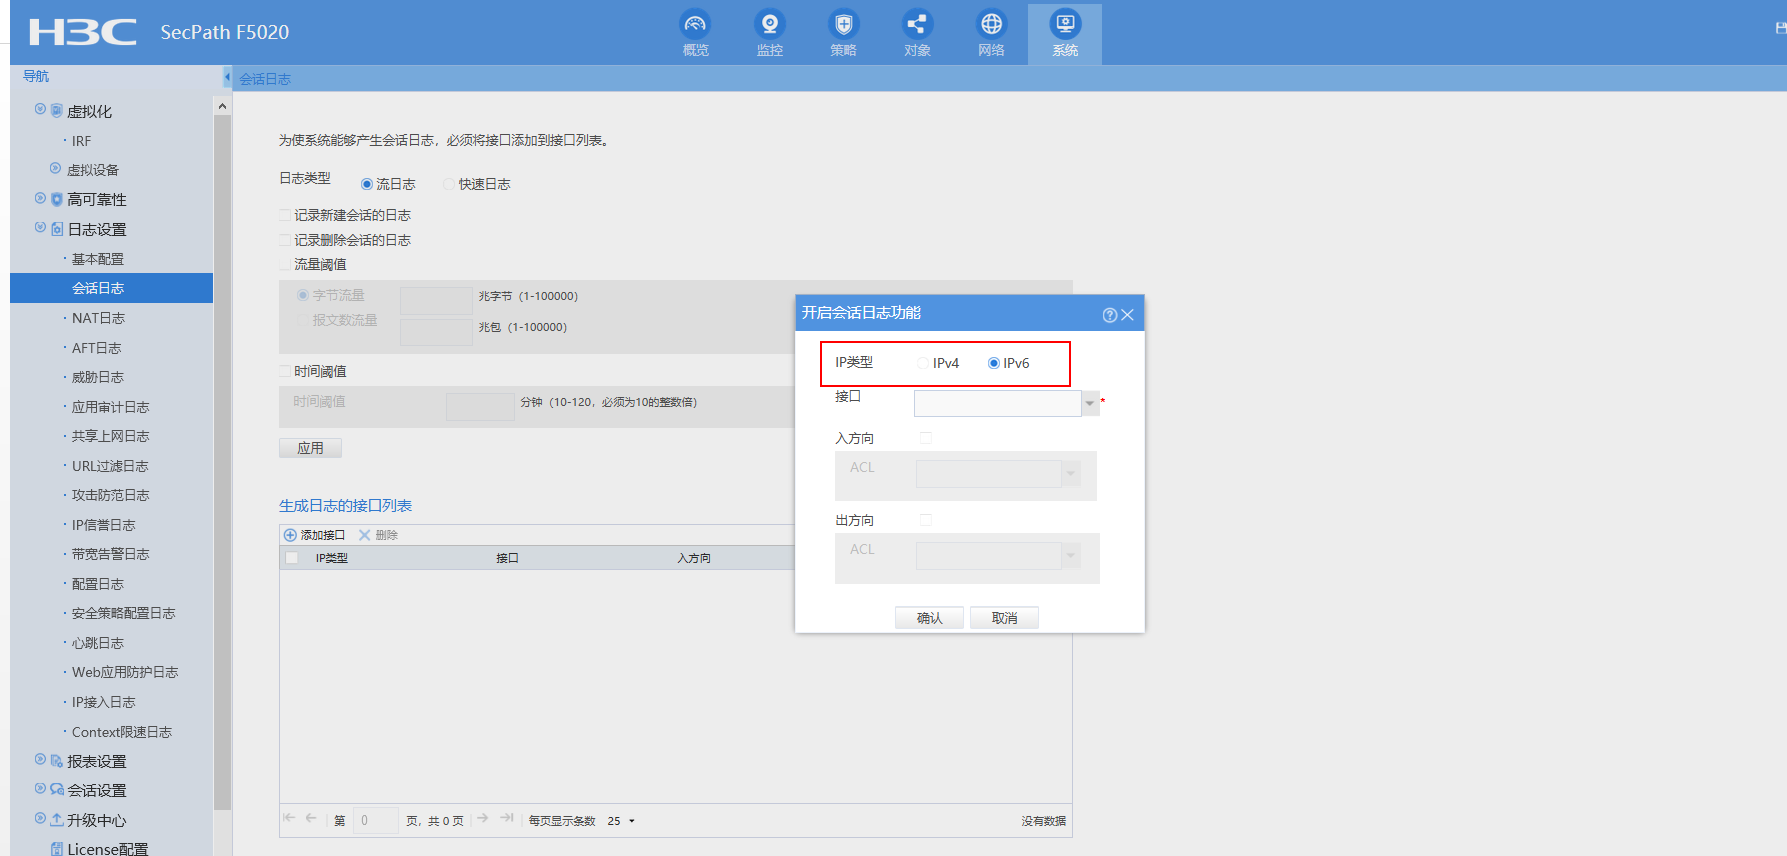
Task: Check the 入方向 checkbox
Action: coord(926,438)
